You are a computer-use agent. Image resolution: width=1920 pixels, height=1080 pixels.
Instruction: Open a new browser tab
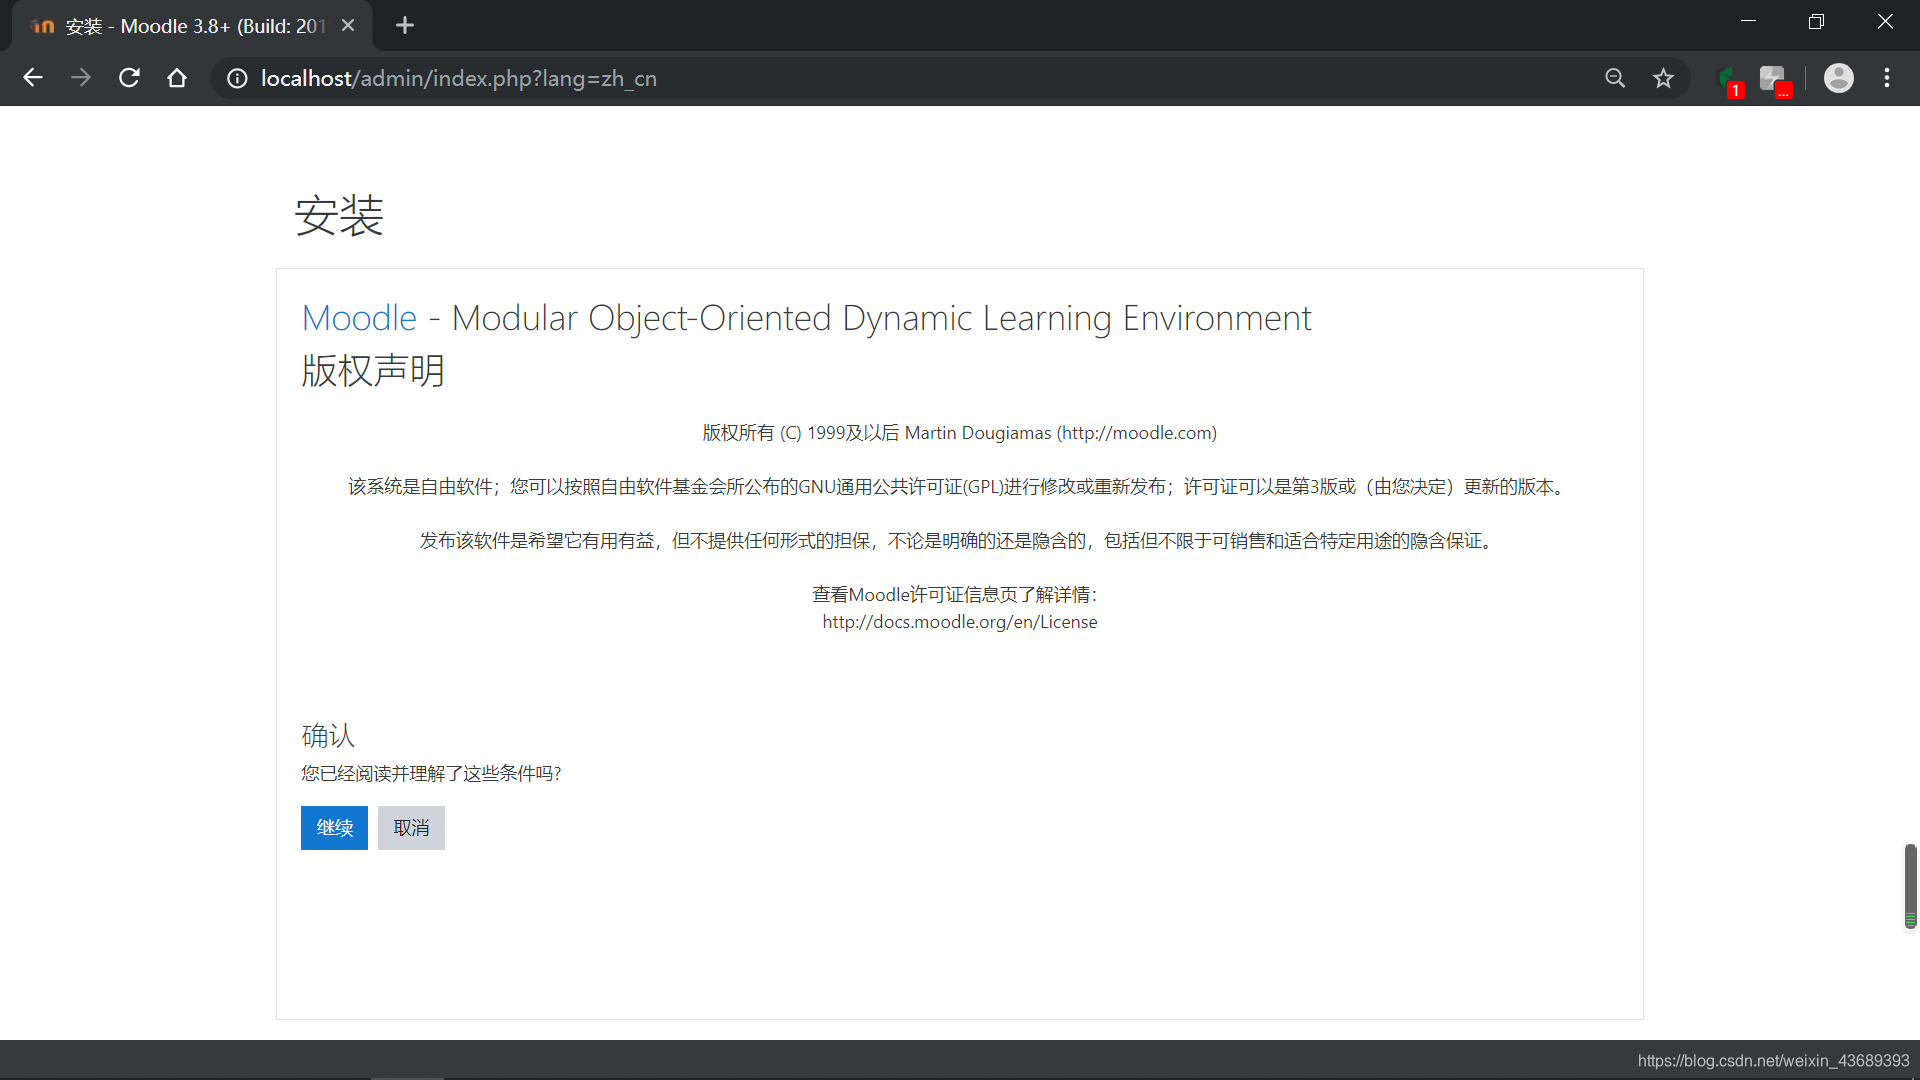click(x=405, y=26)
